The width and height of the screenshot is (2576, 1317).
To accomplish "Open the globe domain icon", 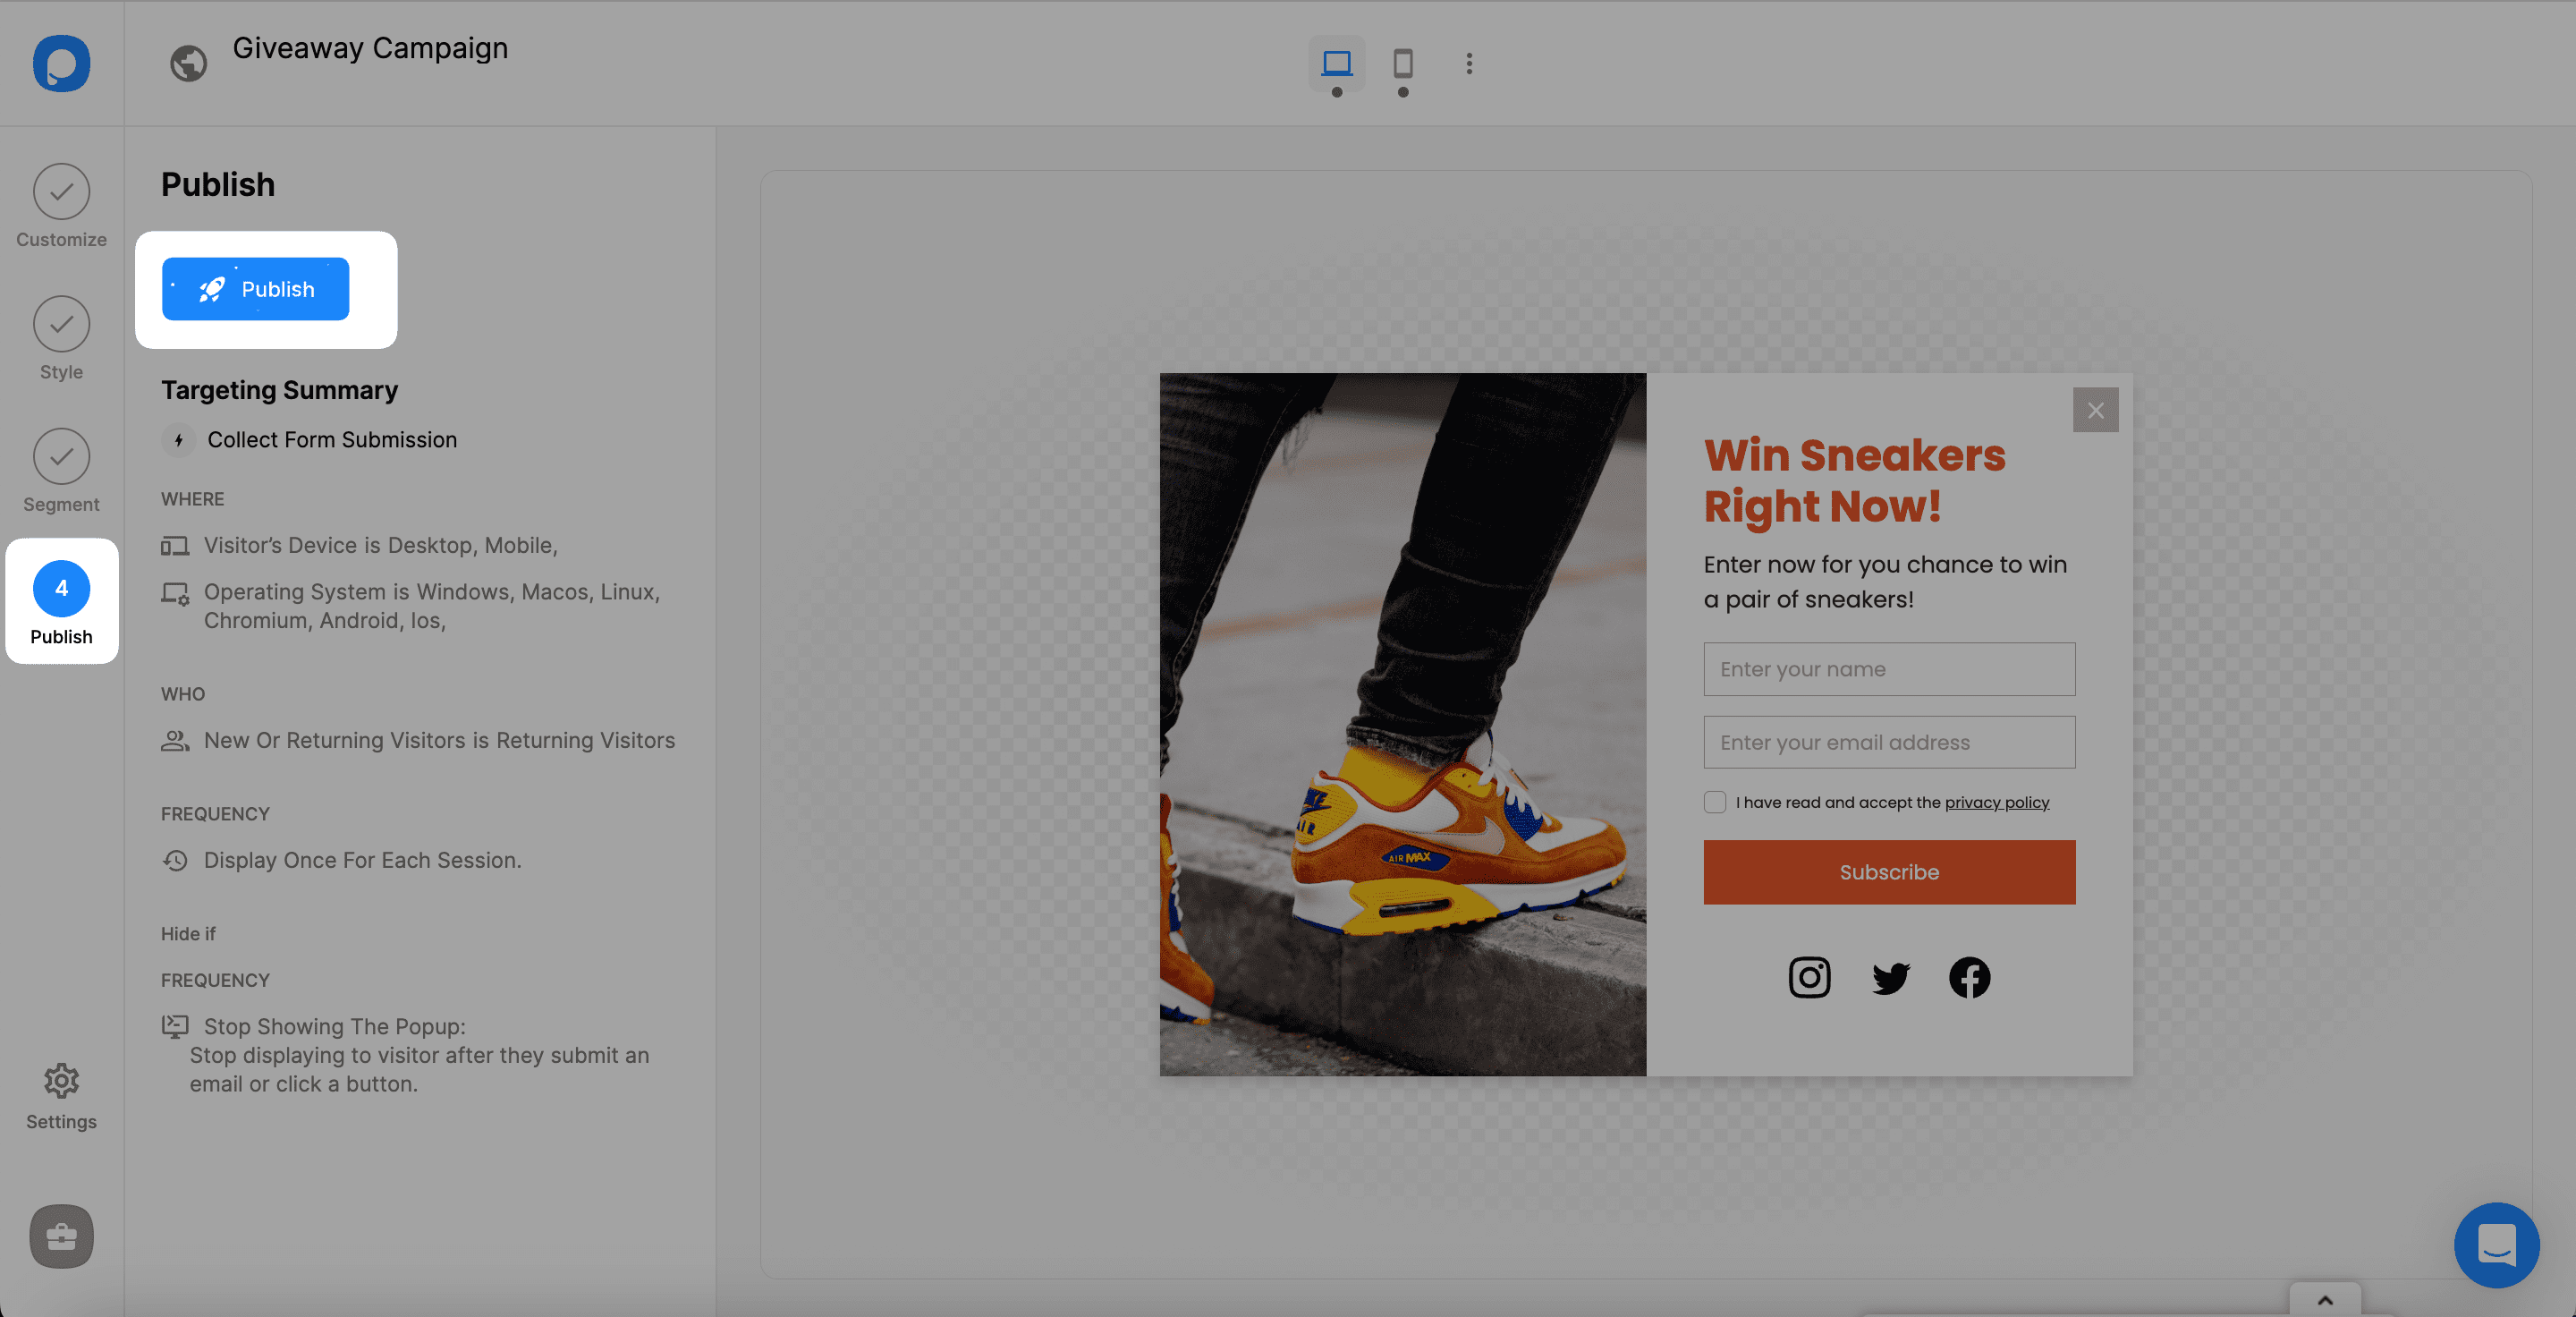I will pyautogui.click(x=188, y=63).
